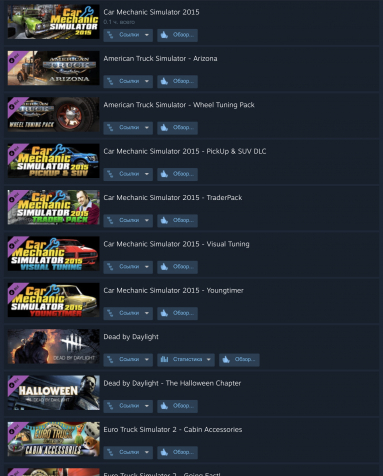Click thumbs-up icon for Halloween Chapter DLC
Image resolution: width=383 pixels, height=476 pixels.
[164, 406]
